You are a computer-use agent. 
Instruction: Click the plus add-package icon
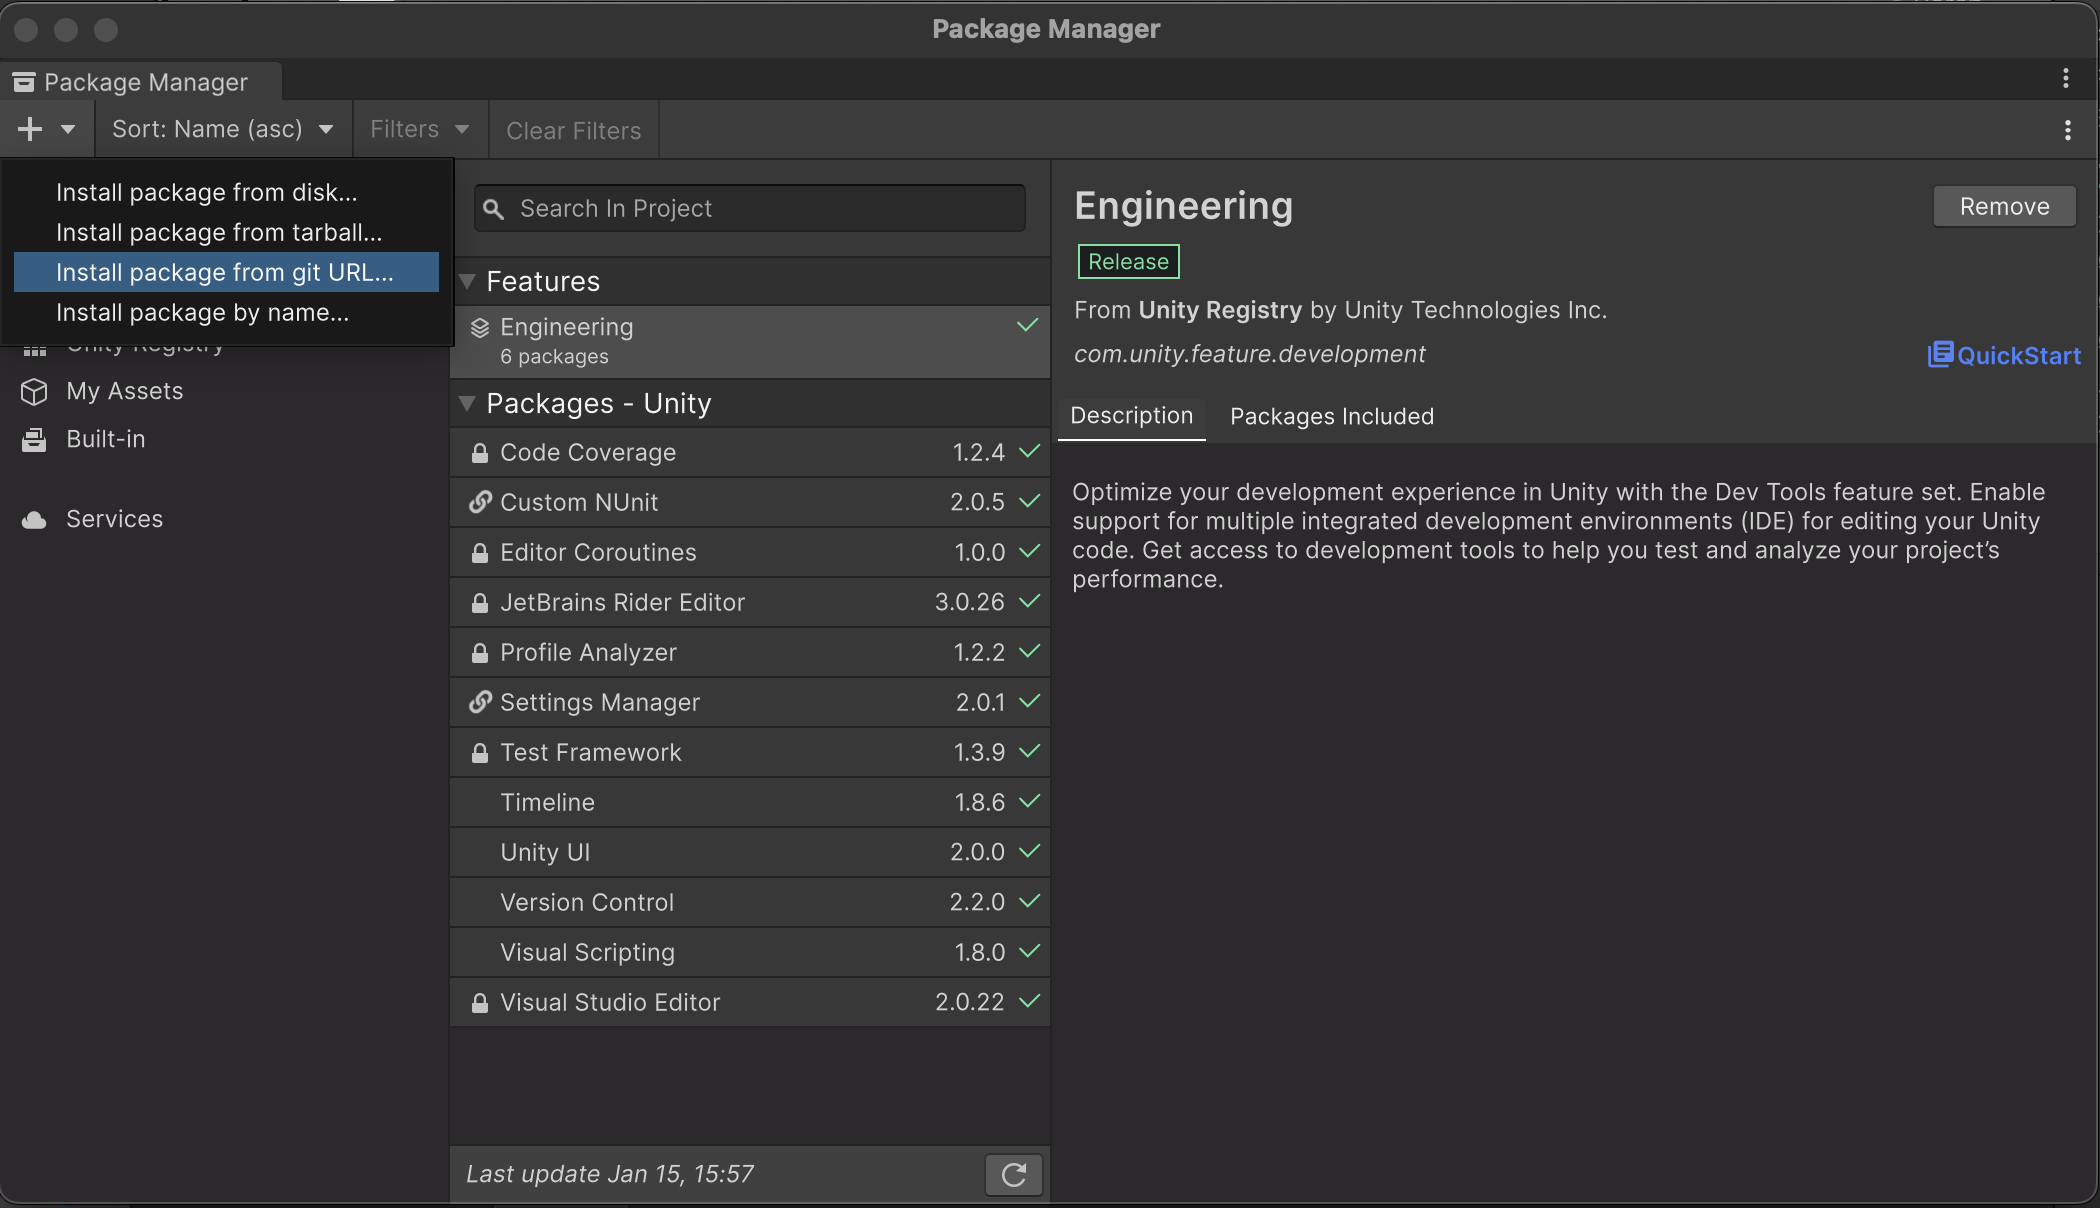click(x=30, y=129)
